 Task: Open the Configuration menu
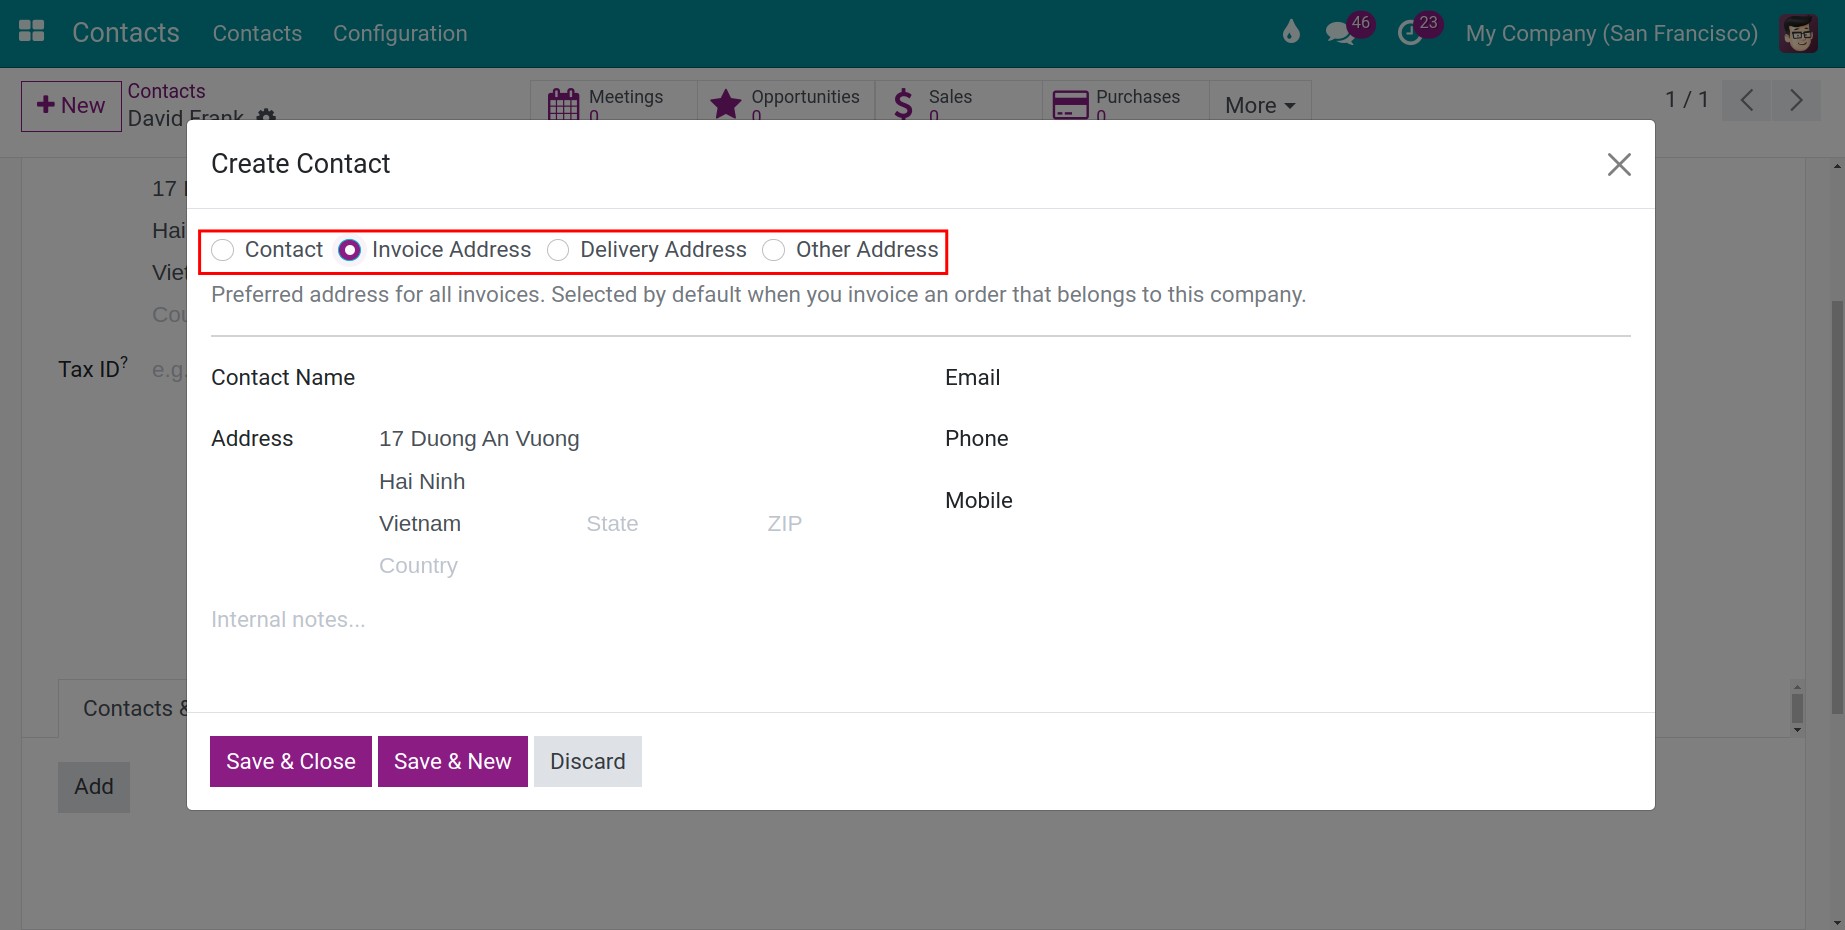pyautogui.click(x=400, y=33)
